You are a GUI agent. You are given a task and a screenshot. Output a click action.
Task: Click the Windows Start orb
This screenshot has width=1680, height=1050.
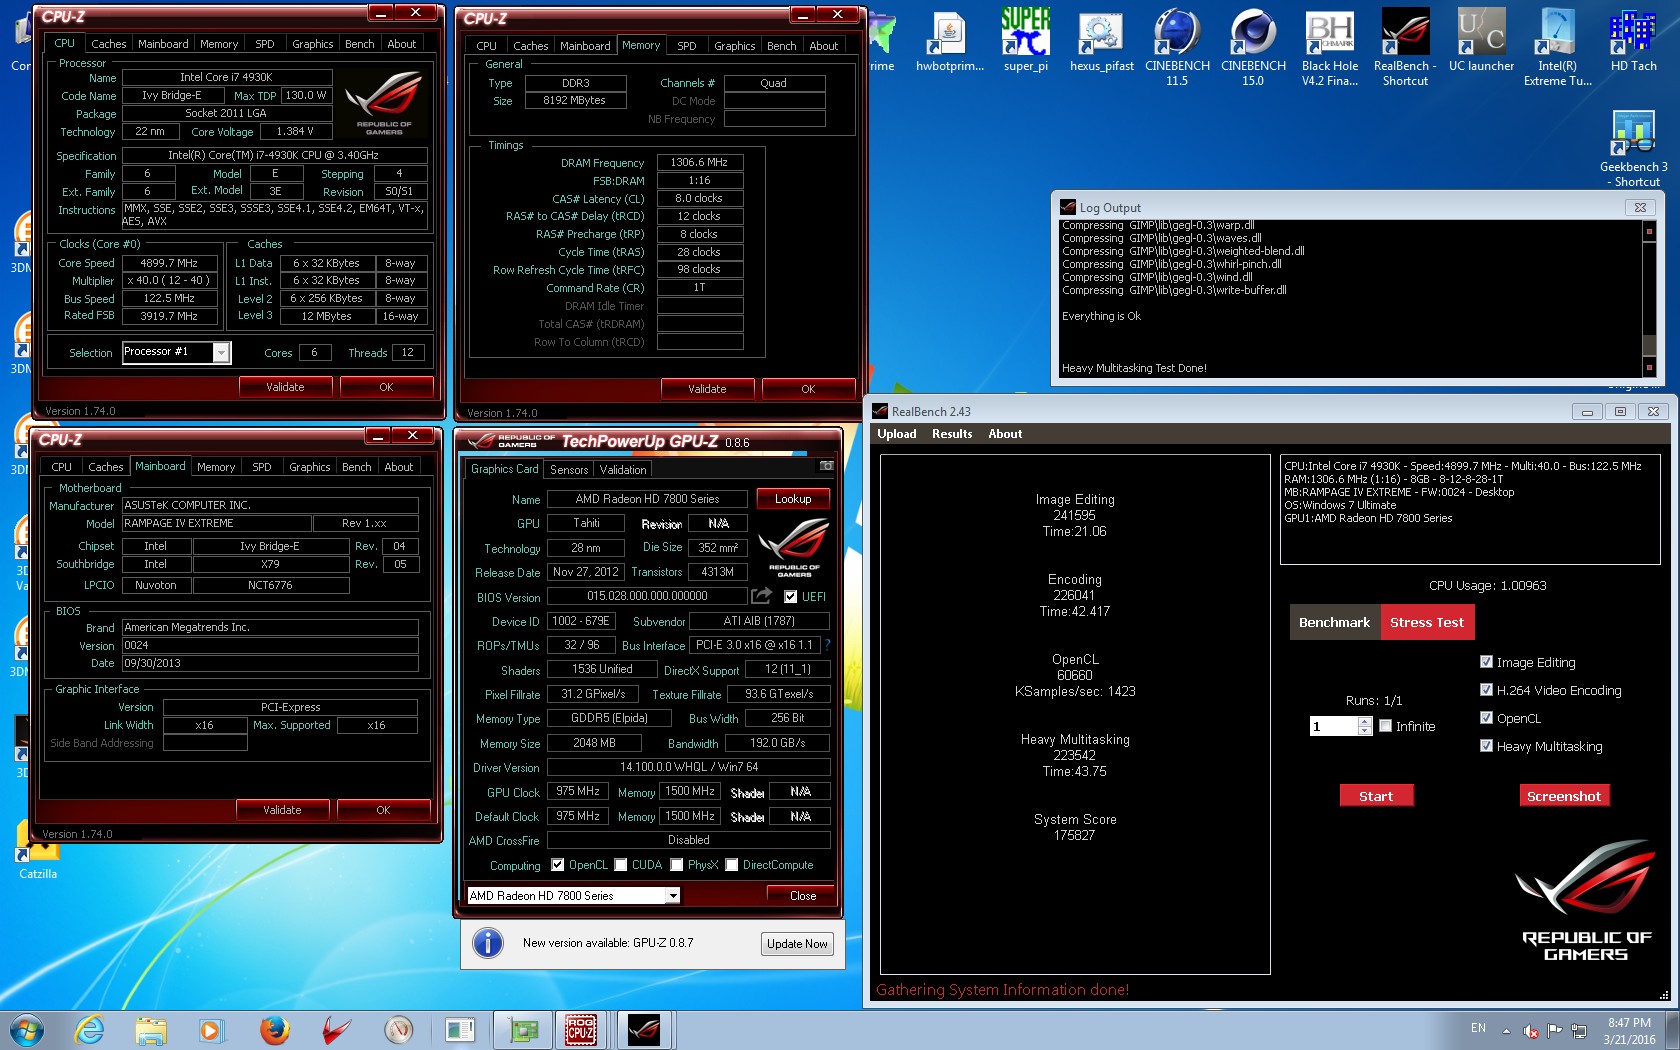click(x=27, y=1030)
